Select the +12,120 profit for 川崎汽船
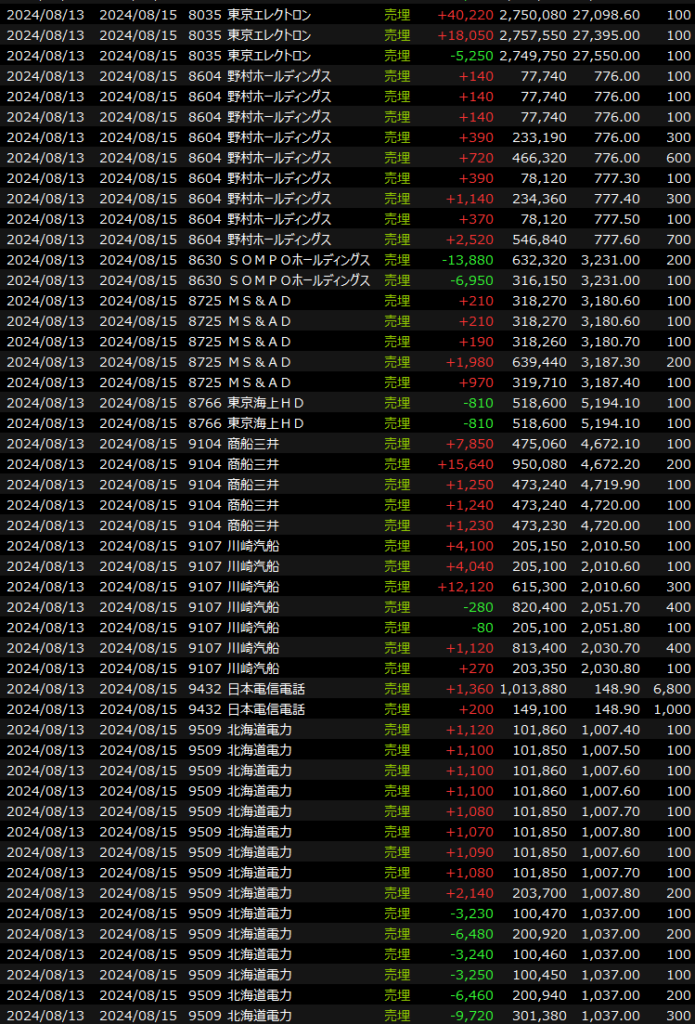This screenshot has width=695, height=1024. [465, 588]
